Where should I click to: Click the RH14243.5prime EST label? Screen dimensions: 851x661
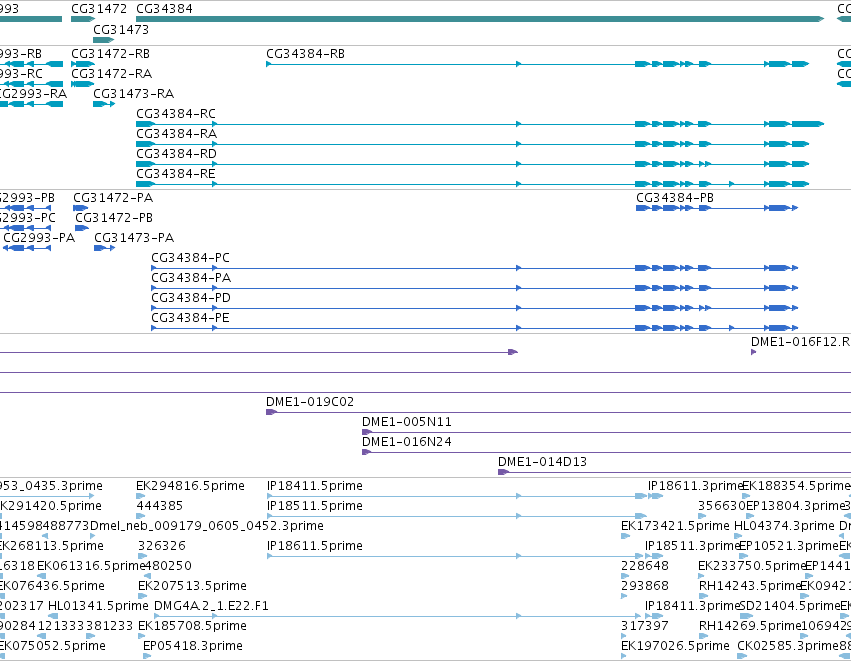click(x=750, y=586)
